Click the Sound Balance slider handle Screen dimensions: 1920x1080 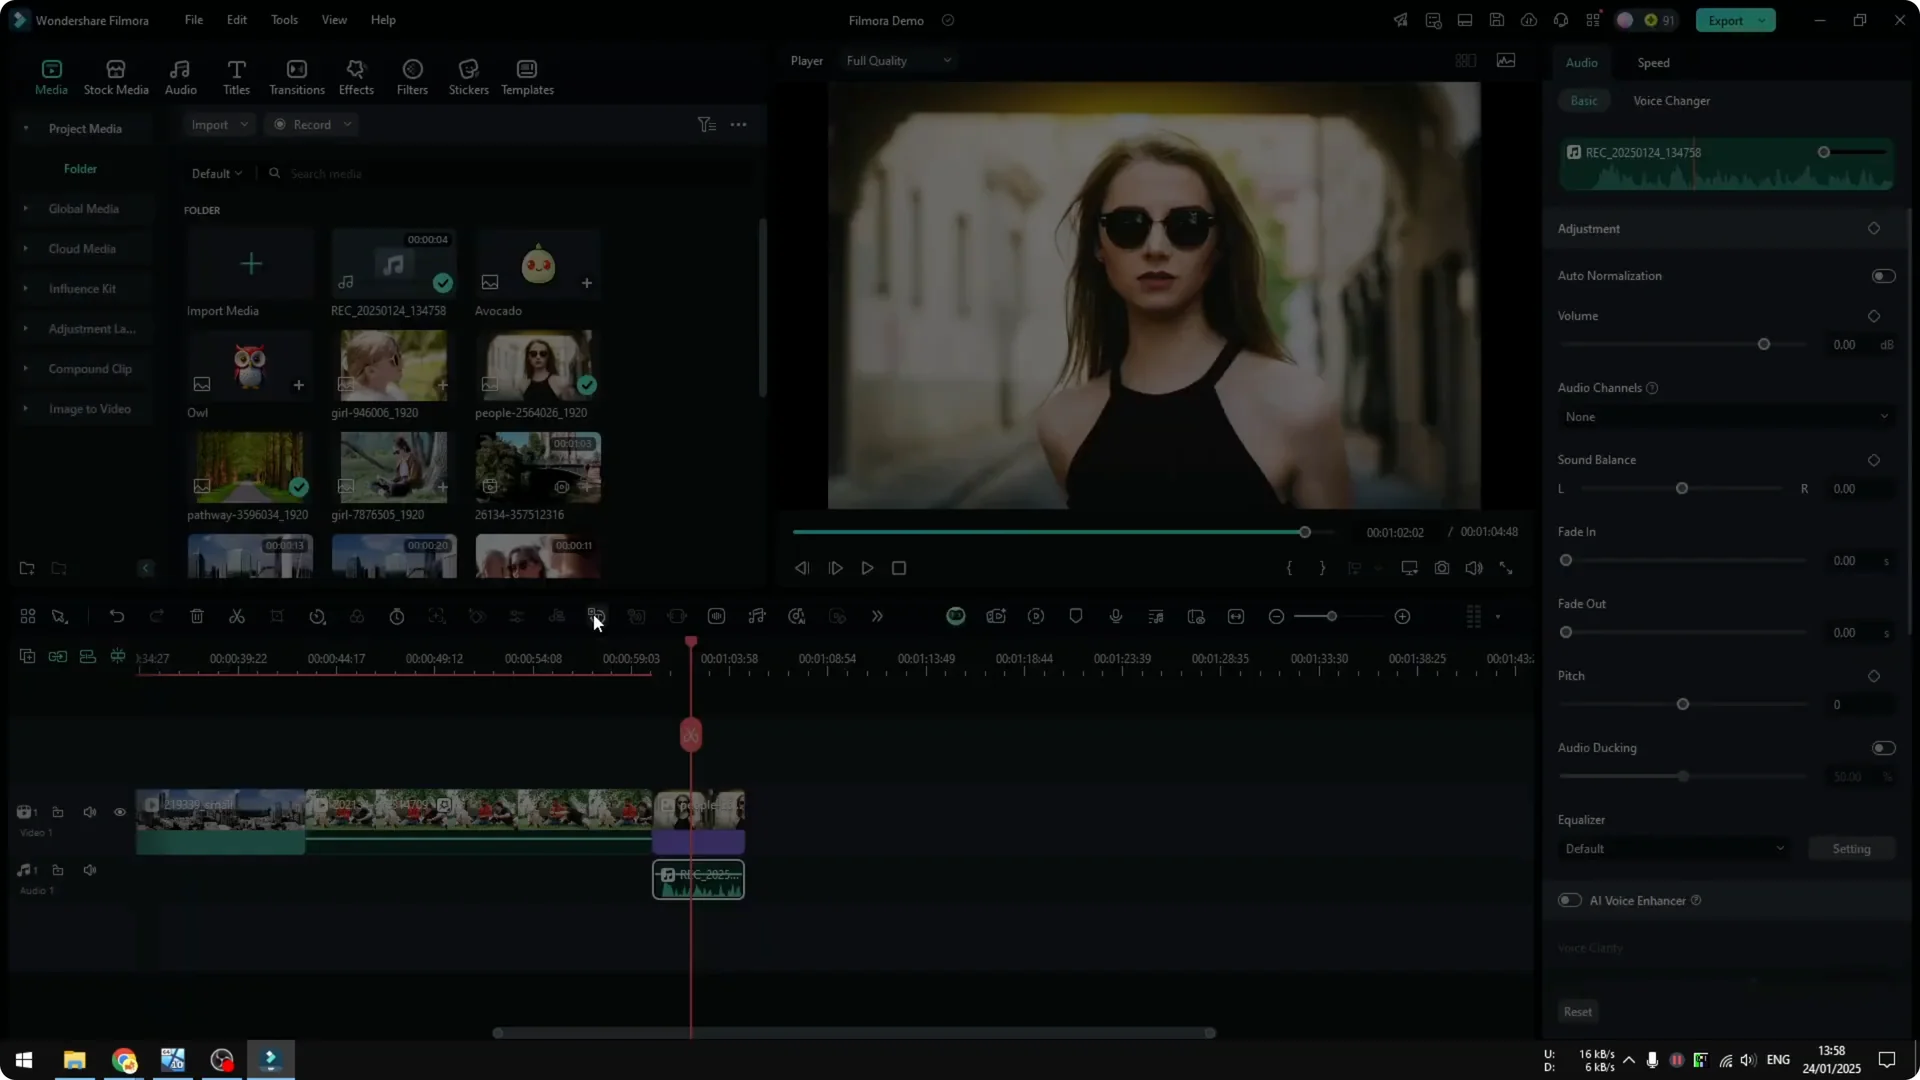coord(1682,488)
